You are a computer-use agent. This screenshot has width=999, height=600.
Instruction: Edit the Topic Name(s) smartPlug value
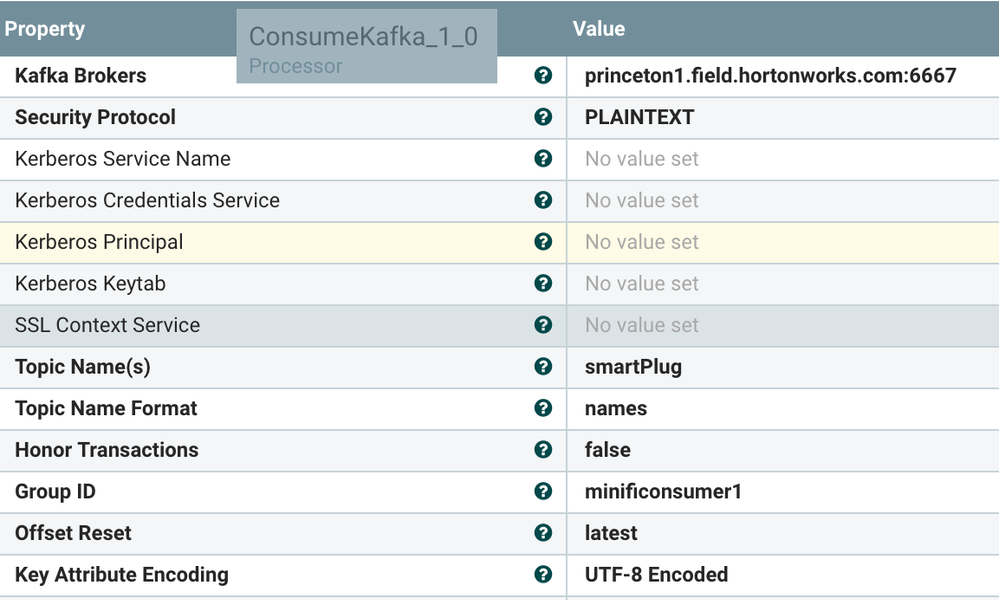pyautogui.click(x=633, y=367)
